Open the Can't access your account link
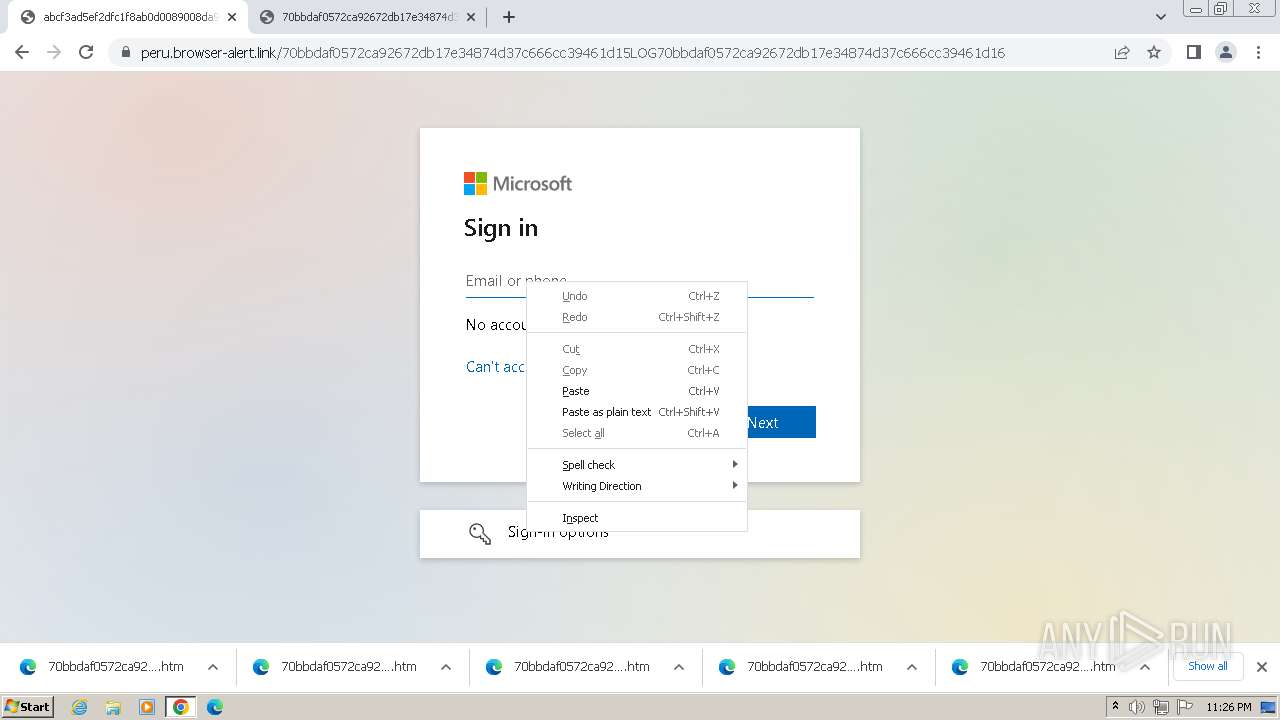 pyautogui.click(x=496, y=367)
